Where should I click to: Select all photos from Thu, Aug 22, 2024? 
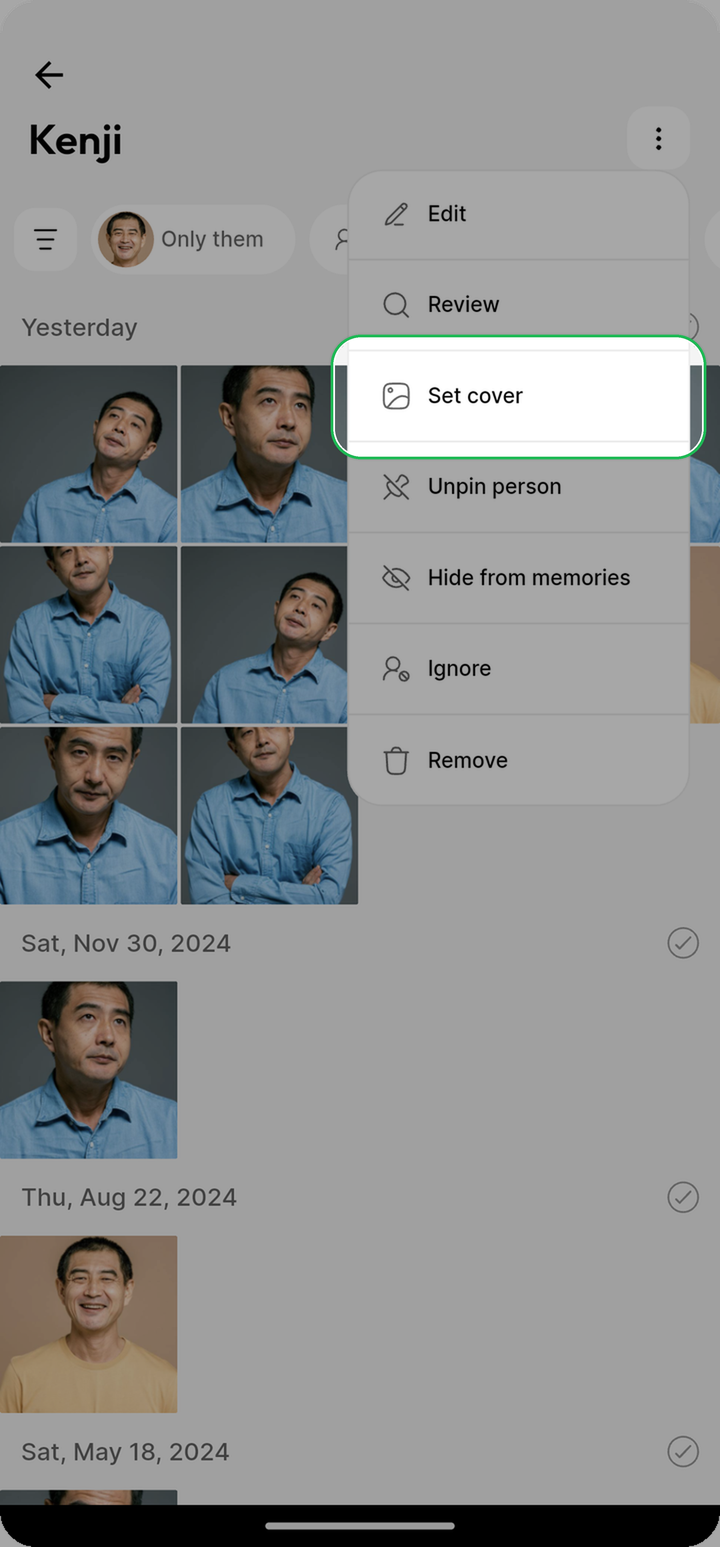683,1197
